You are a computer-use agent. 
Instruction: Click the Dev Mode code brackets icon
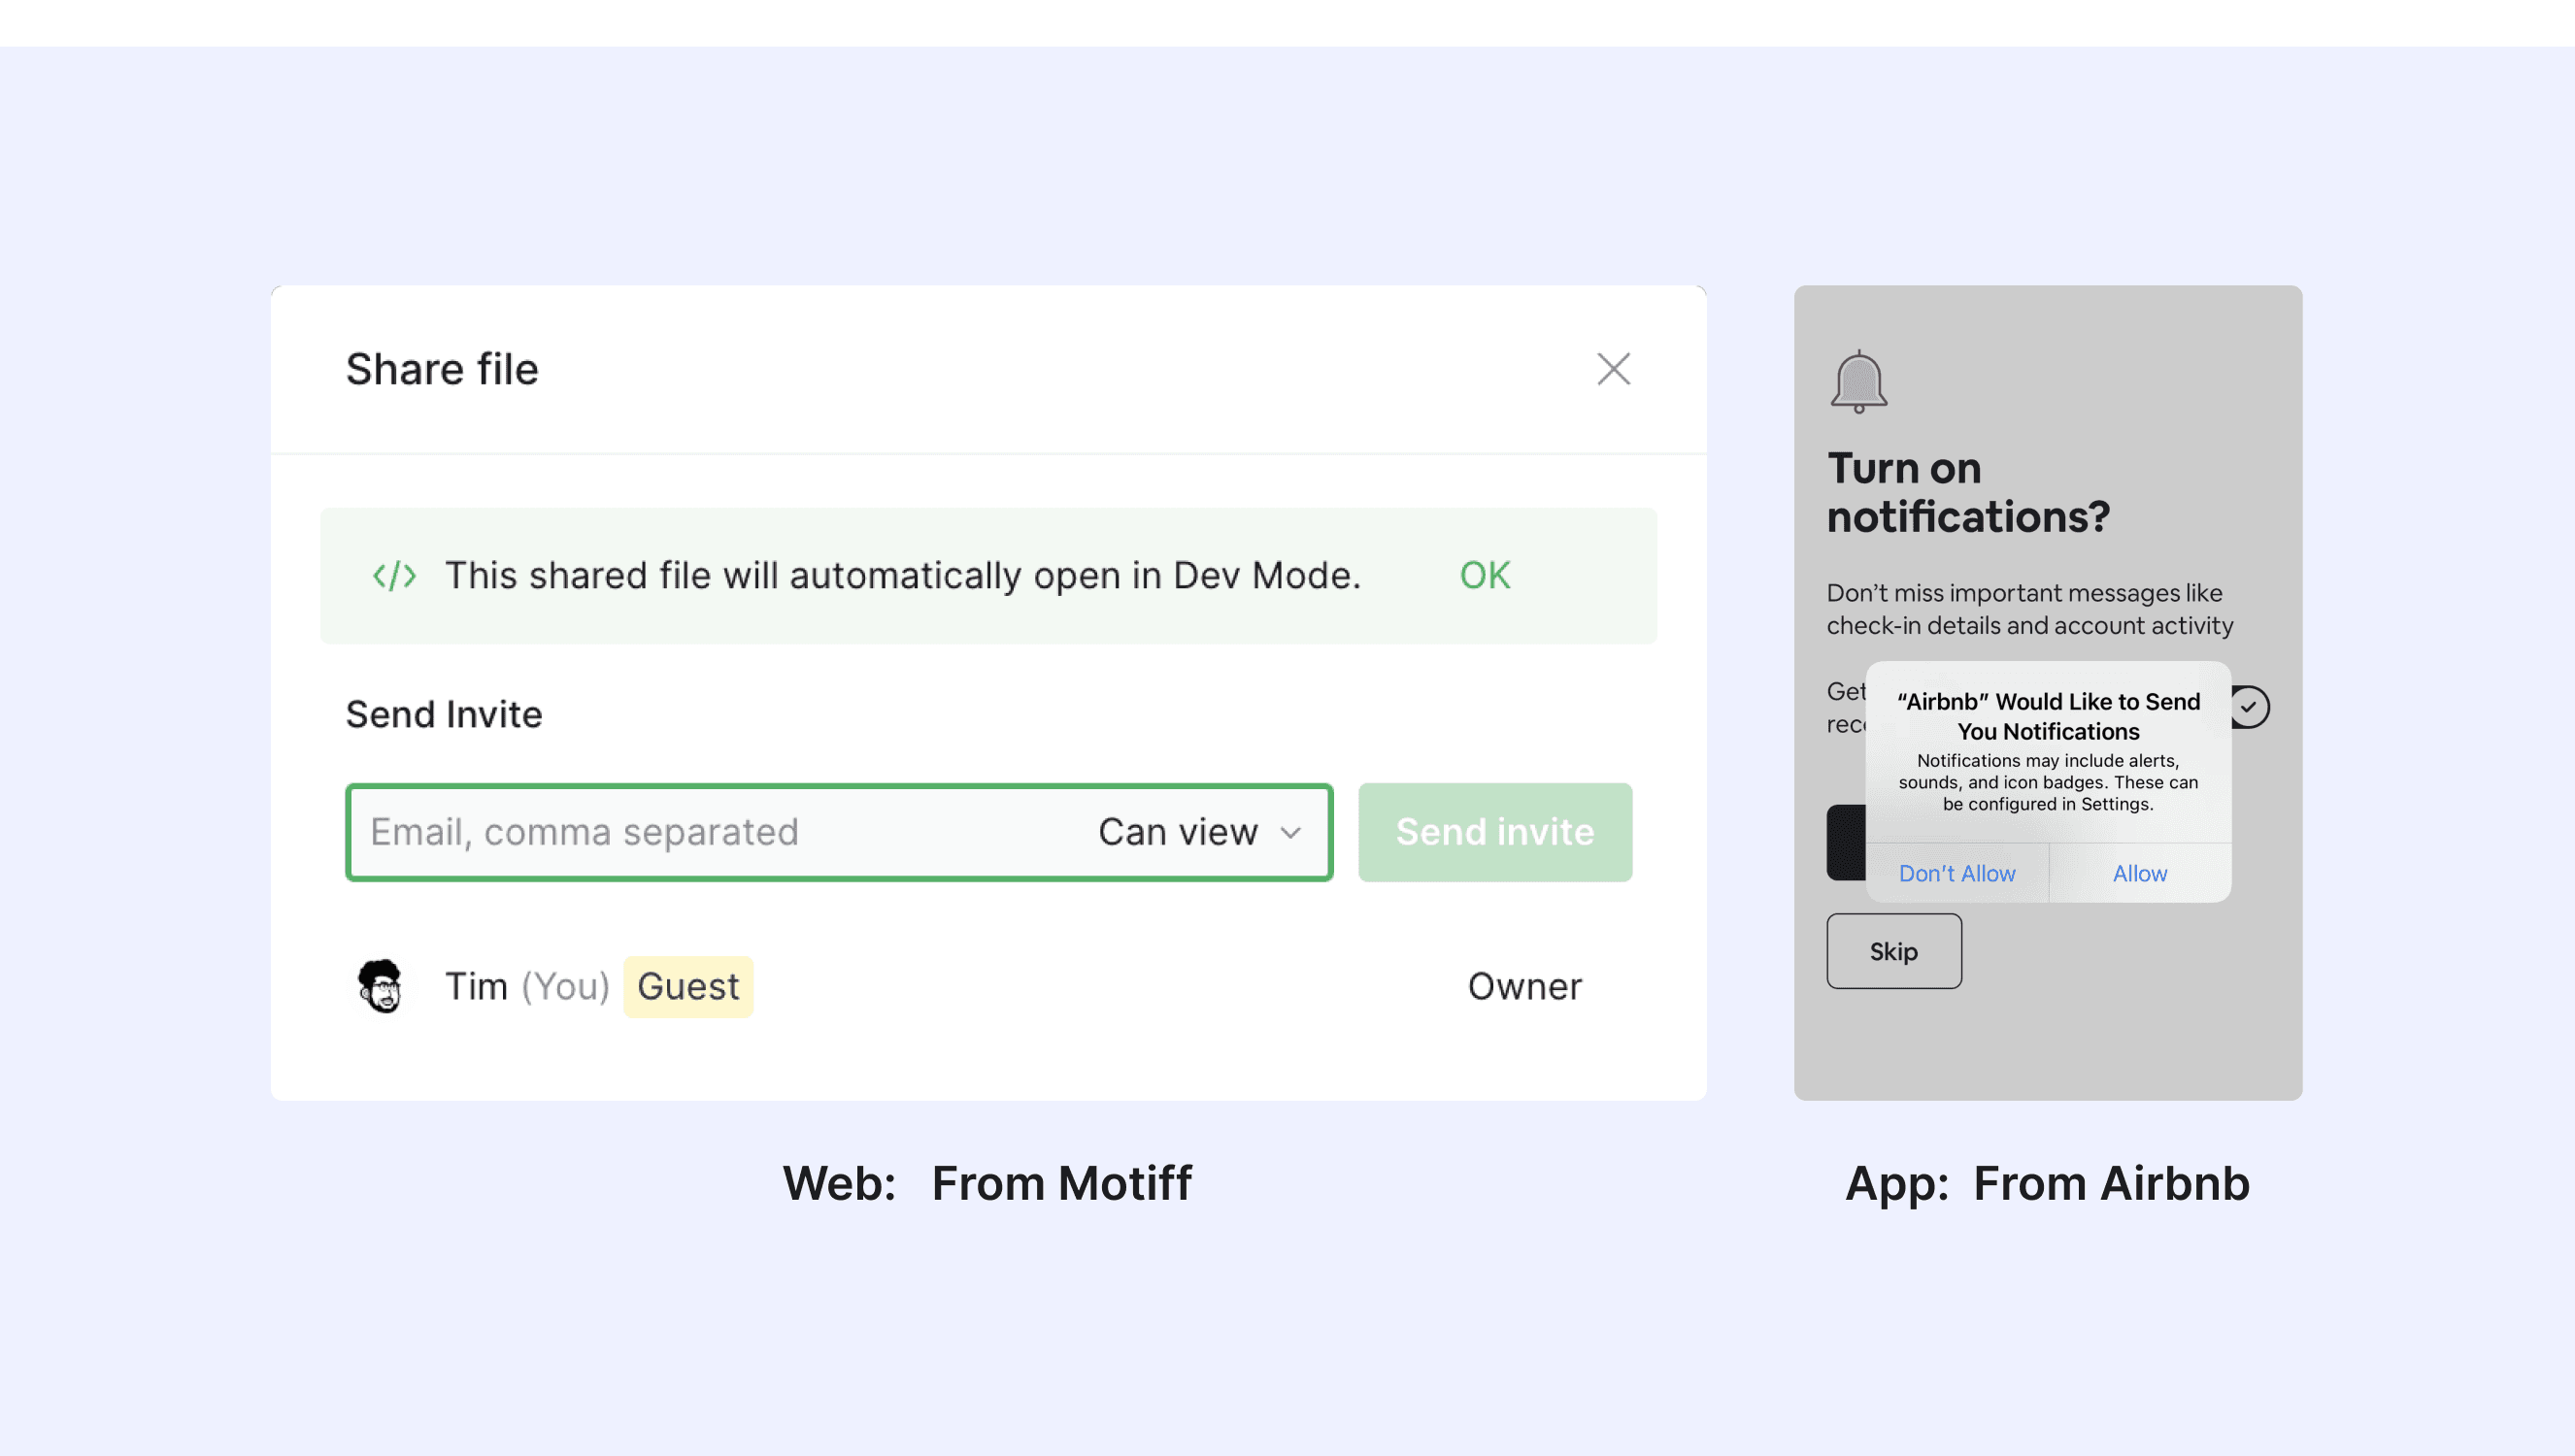[x=394, y=576]
